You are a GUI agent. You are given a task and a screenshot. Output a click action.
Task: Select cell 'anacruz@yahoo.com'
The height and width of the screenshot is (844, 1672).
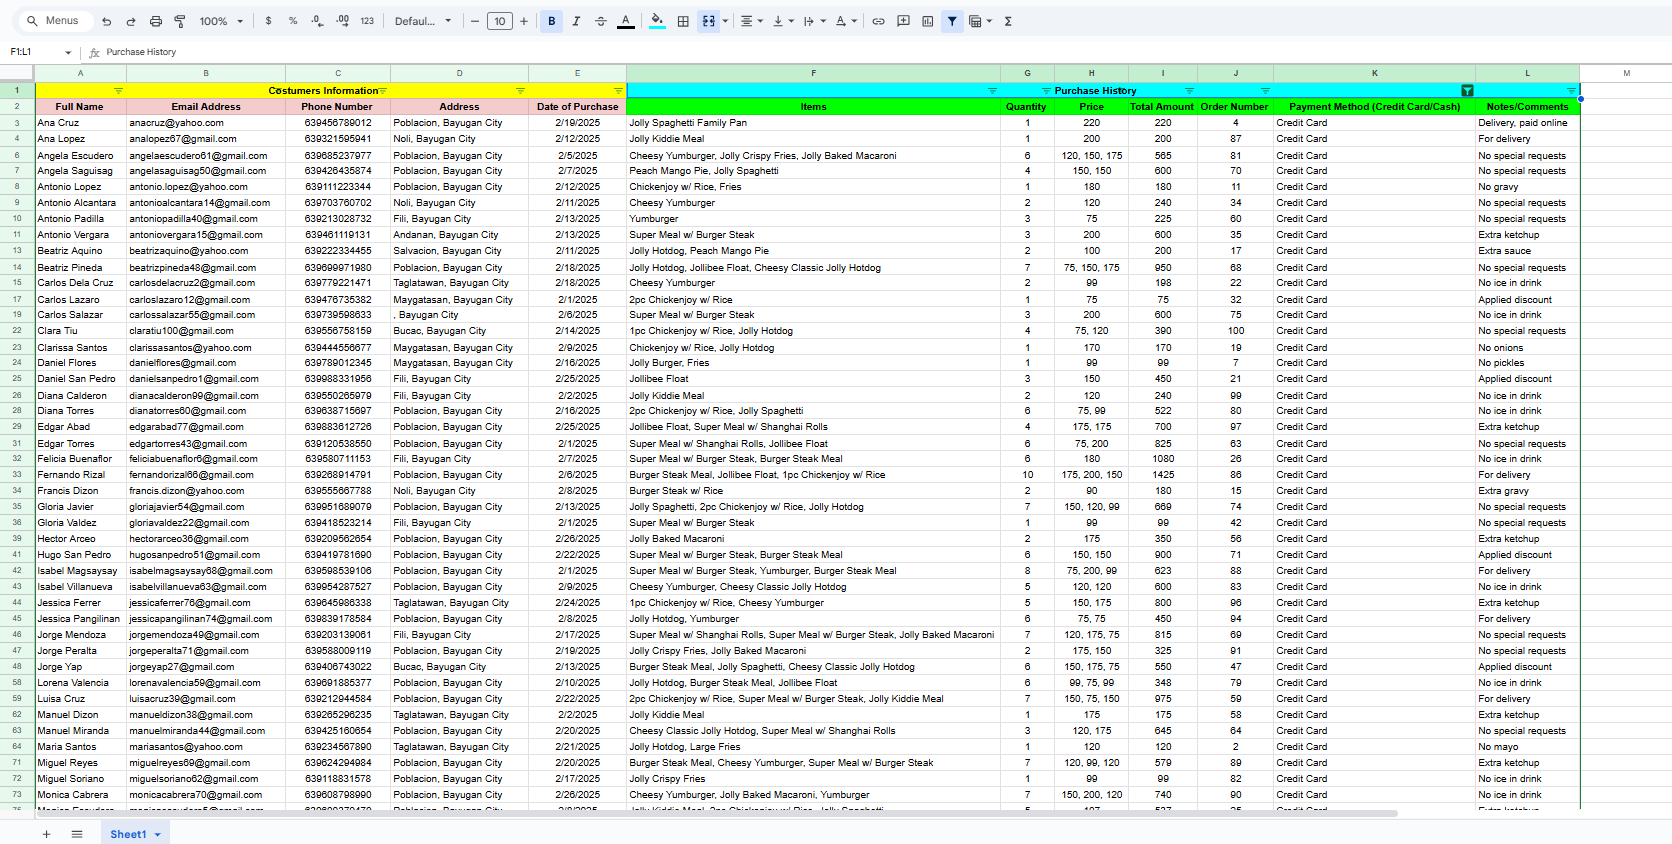pyautogui.click(x=206, y=123)
